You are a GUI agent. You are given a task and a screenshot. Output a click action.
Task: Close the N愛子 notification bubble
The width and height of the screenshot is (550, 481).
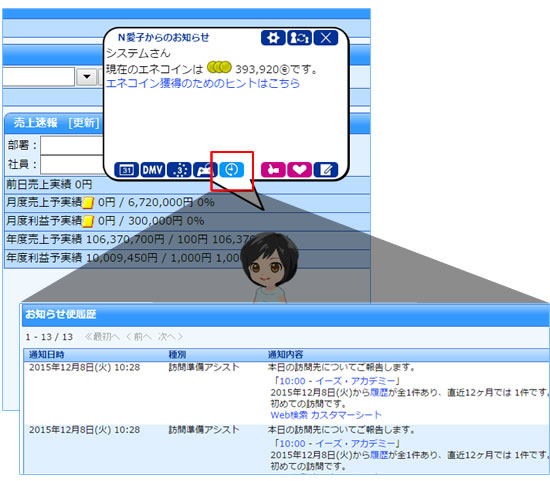326,38
